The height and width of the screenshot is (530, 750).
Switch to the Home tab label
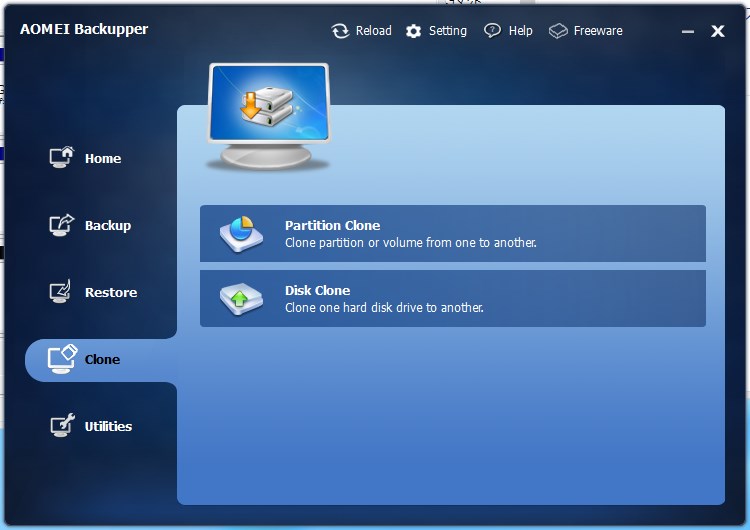pos(103,158)
